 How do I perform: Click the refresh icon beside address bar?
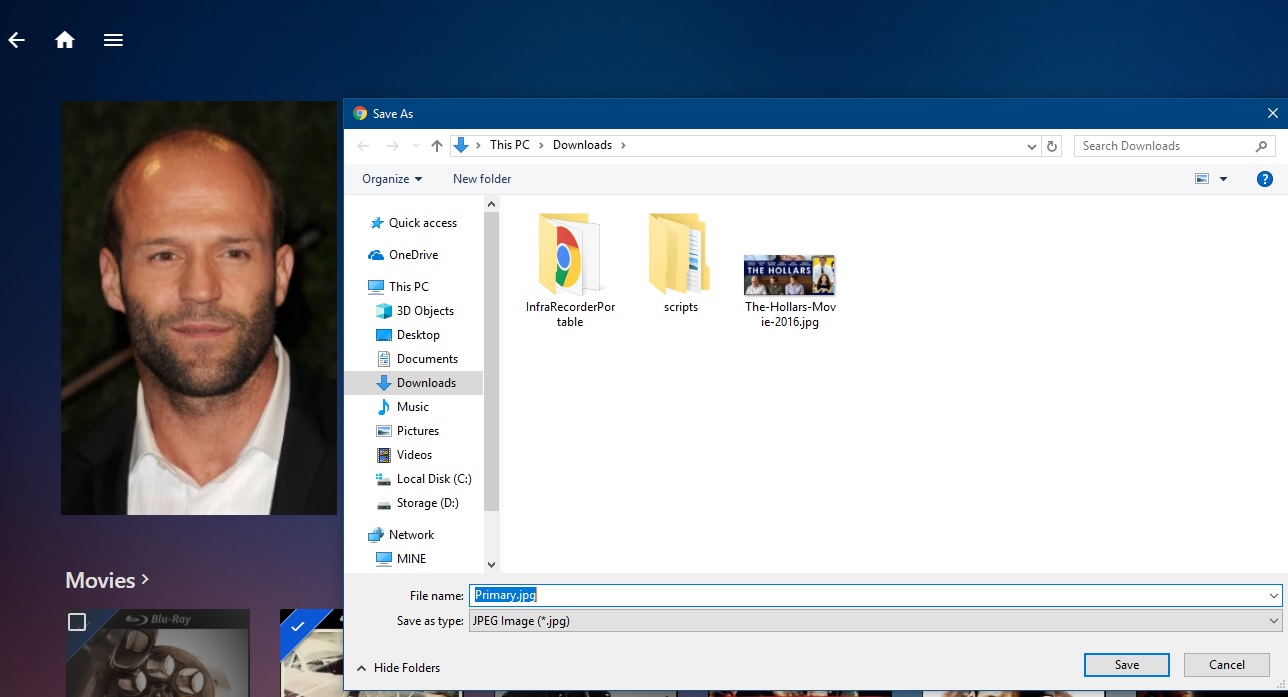coord(1051,146)
